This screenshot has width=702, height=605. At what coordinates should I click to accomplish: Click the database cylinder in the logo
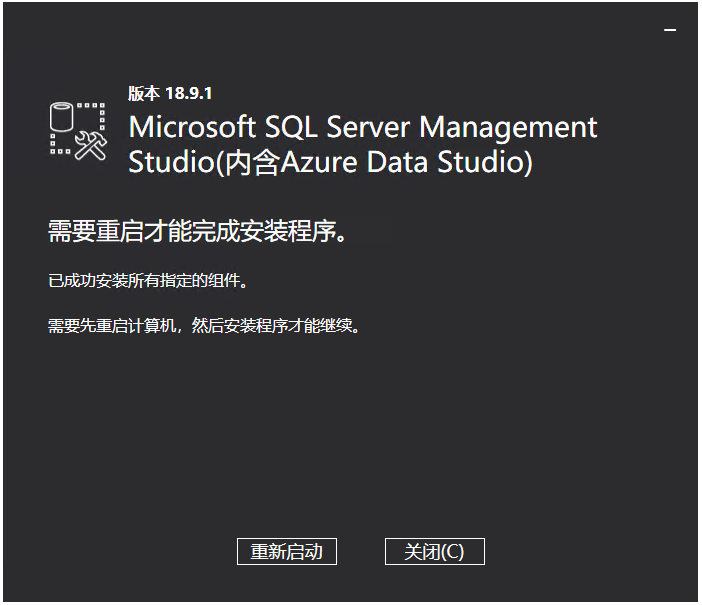point(62,119)
